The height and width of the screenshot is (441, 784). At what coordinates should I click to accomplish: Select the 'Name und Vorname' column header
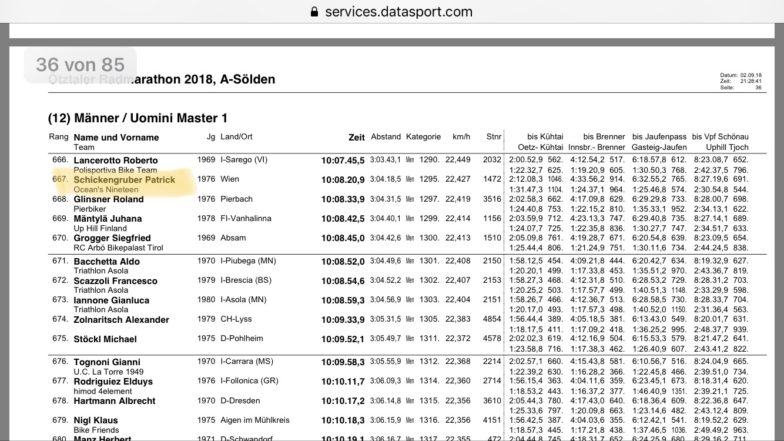point(116,138)
